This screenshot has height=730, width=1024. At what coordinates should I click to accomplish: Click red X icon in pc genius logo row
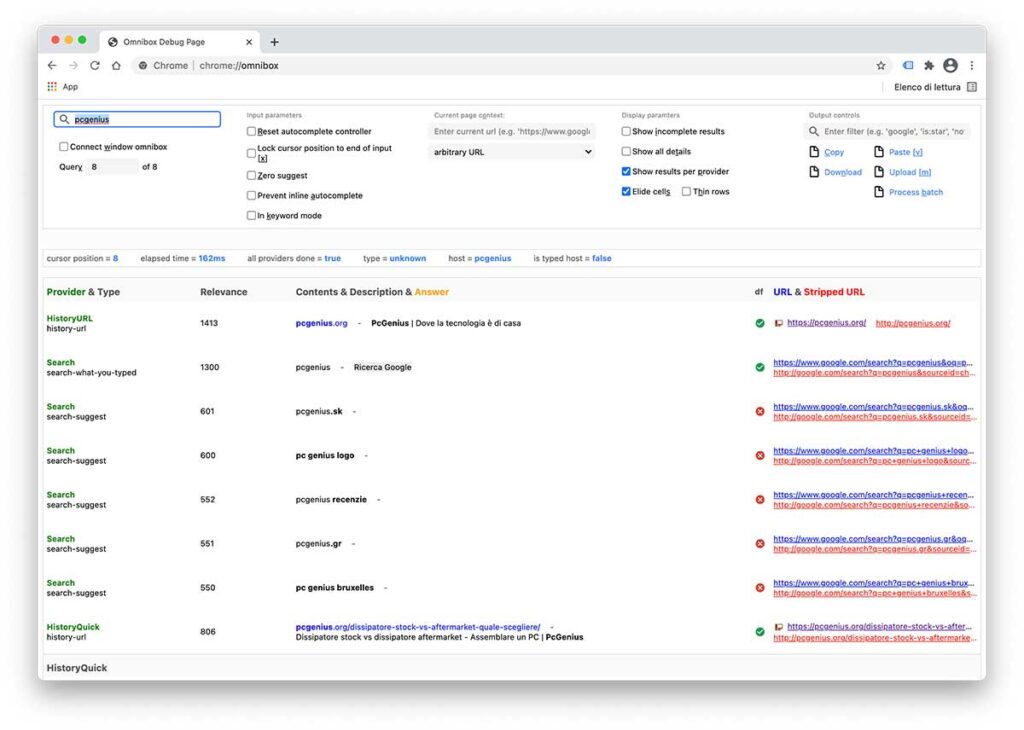(760, 456)
